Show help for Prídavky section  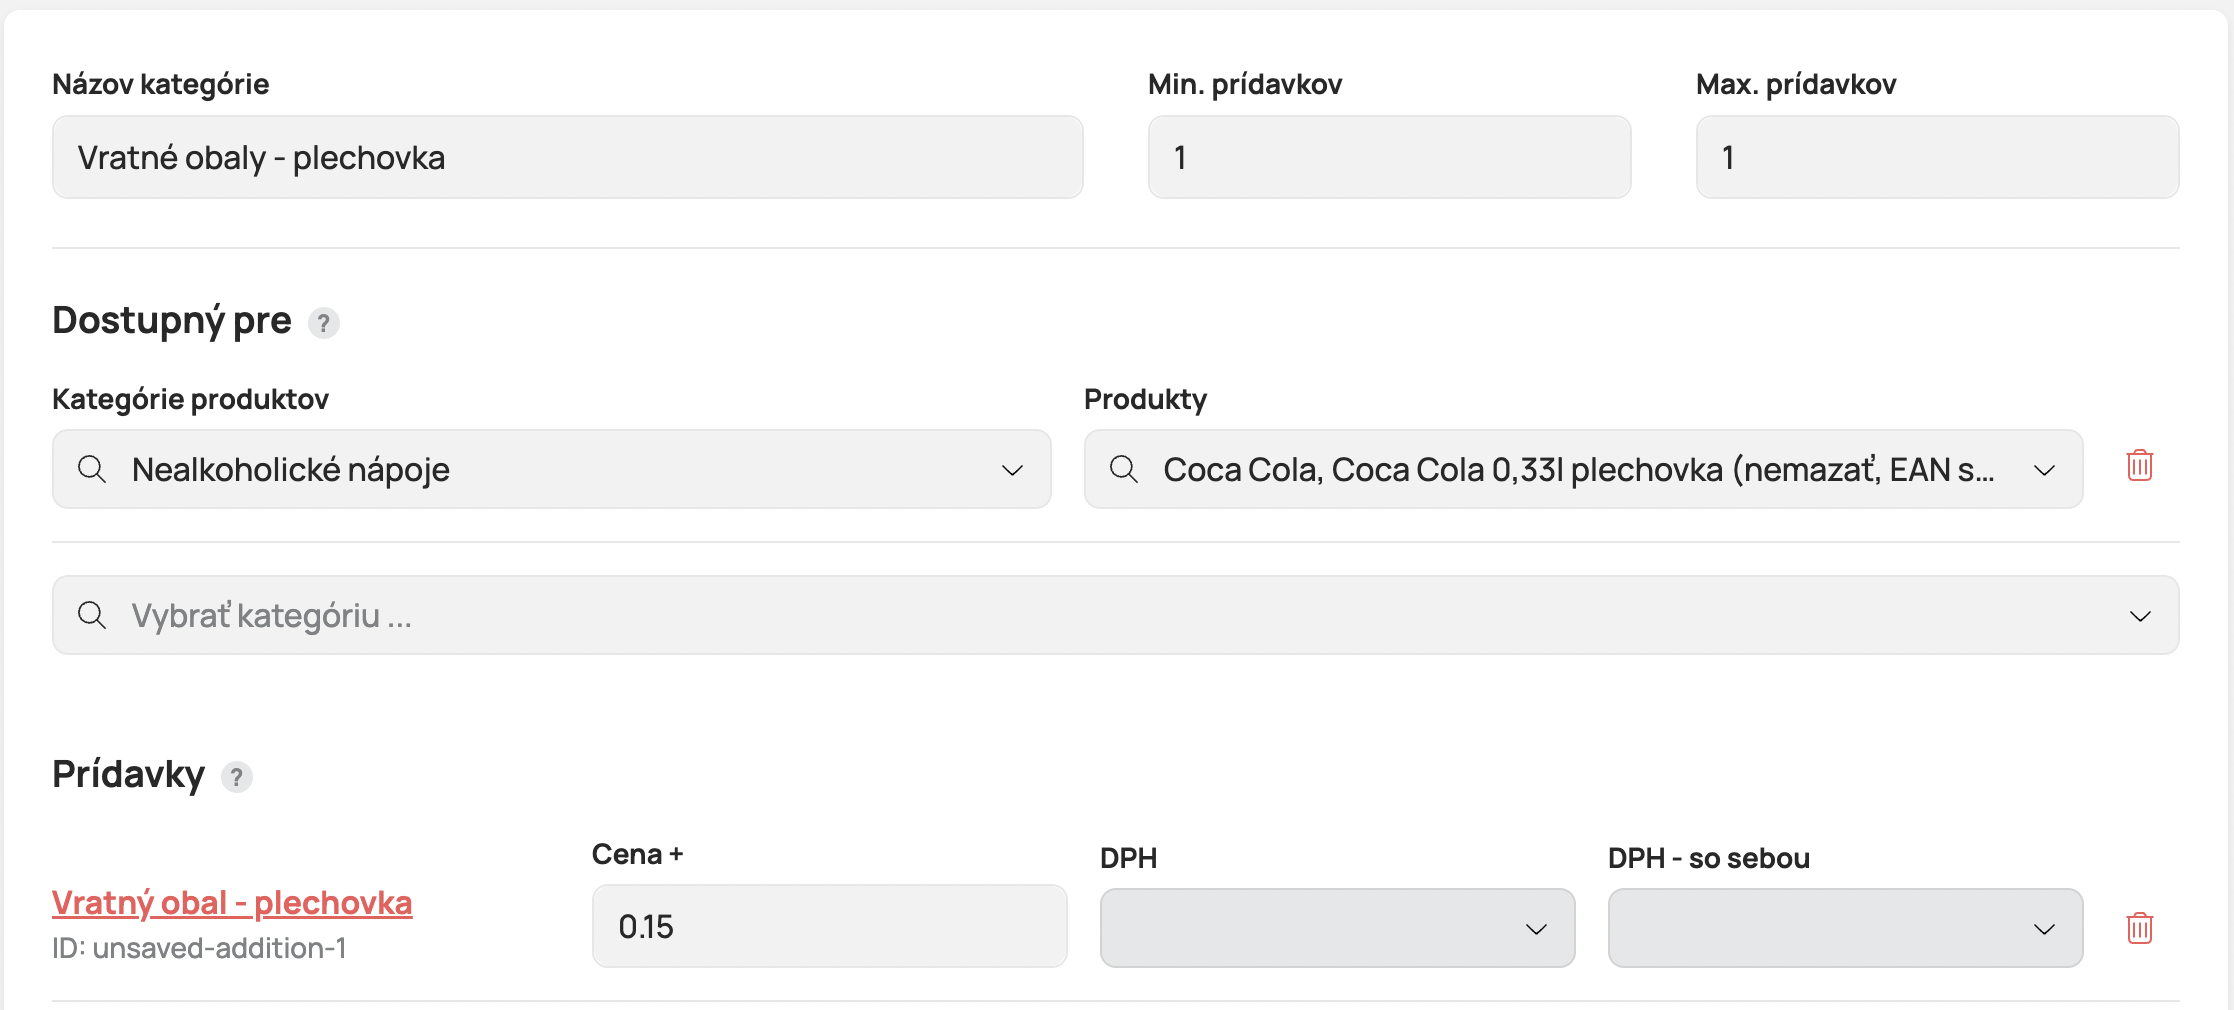tap(236, 777)
